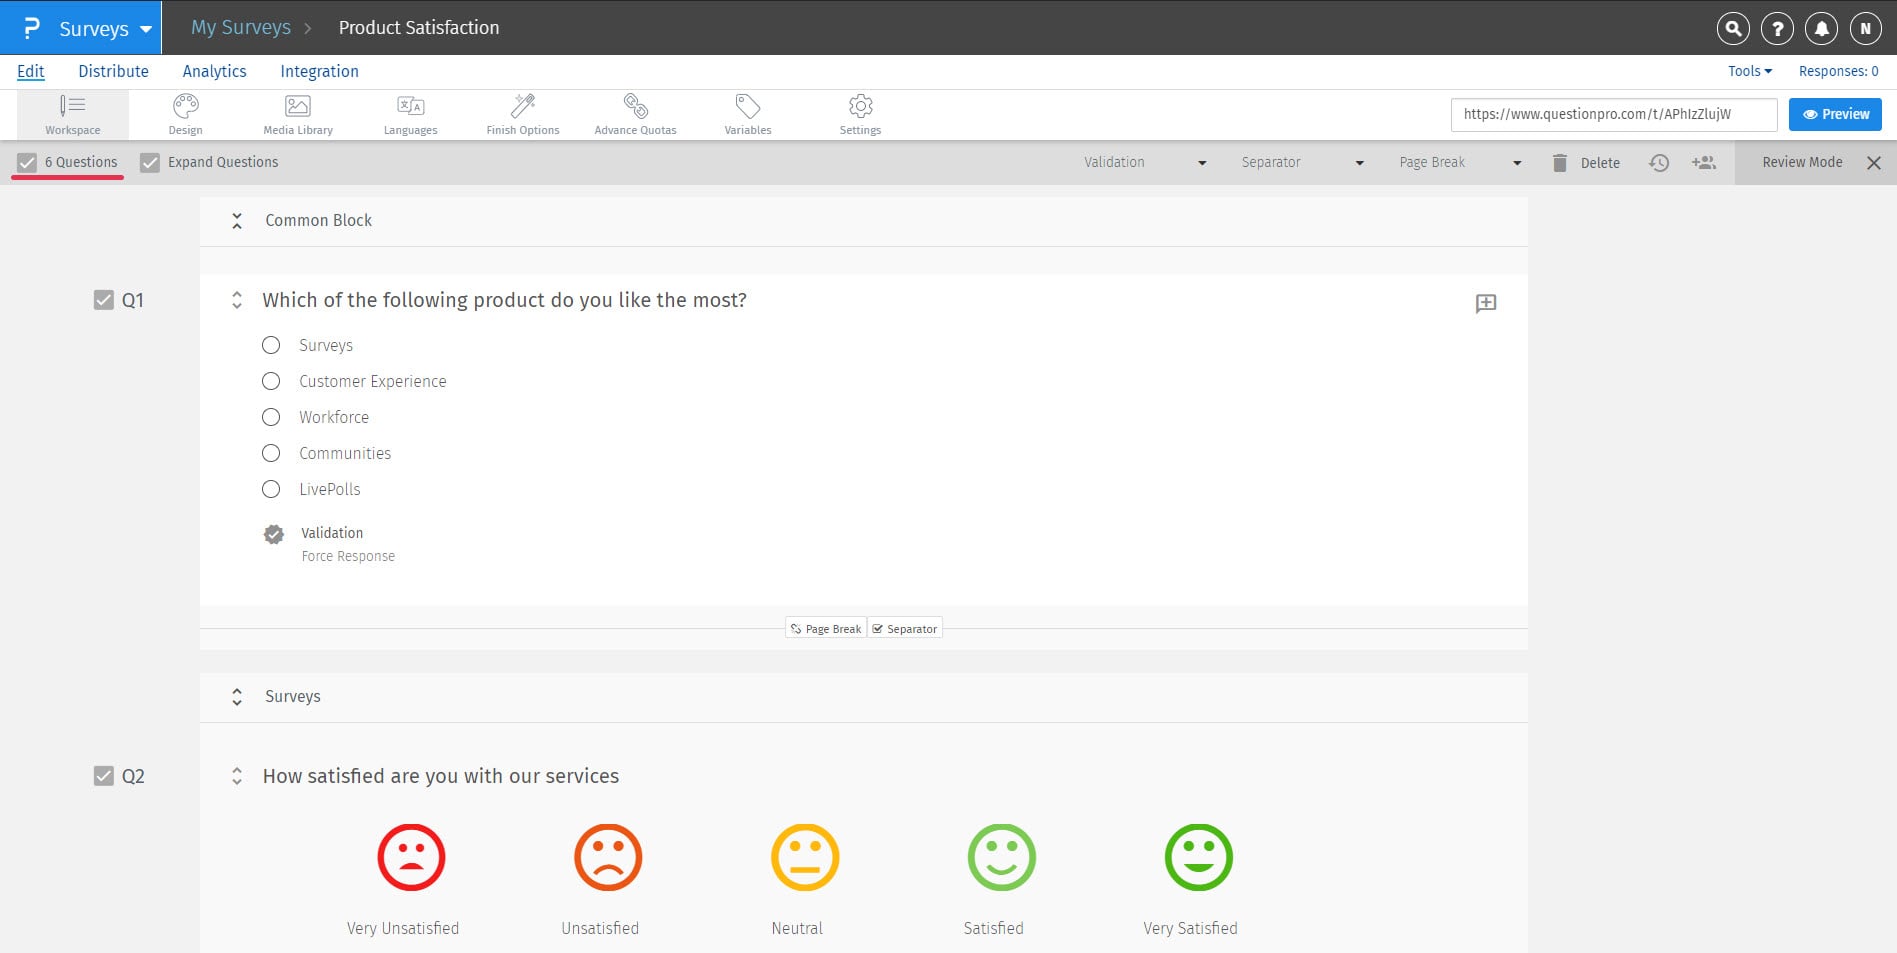Image resolution: width=1897 pixels, height=953 pixels.
Task: Open Finish Options
Action: (x=522, y=113)
